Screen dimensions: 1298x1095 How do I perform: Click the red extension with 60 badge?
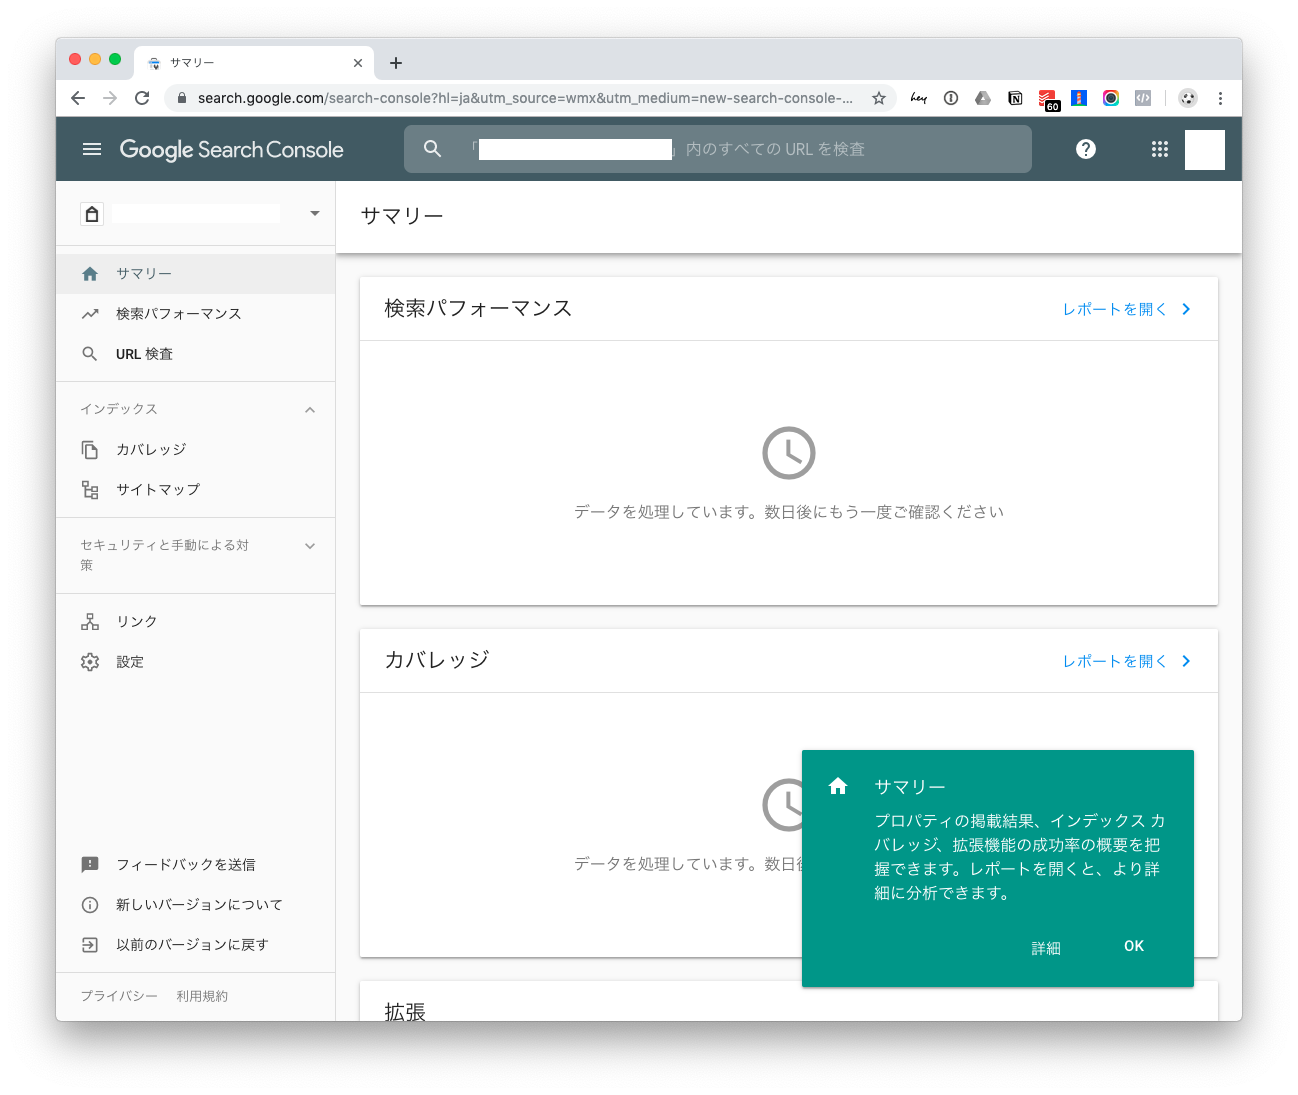pyautogui.click(x=1048, y=99)
